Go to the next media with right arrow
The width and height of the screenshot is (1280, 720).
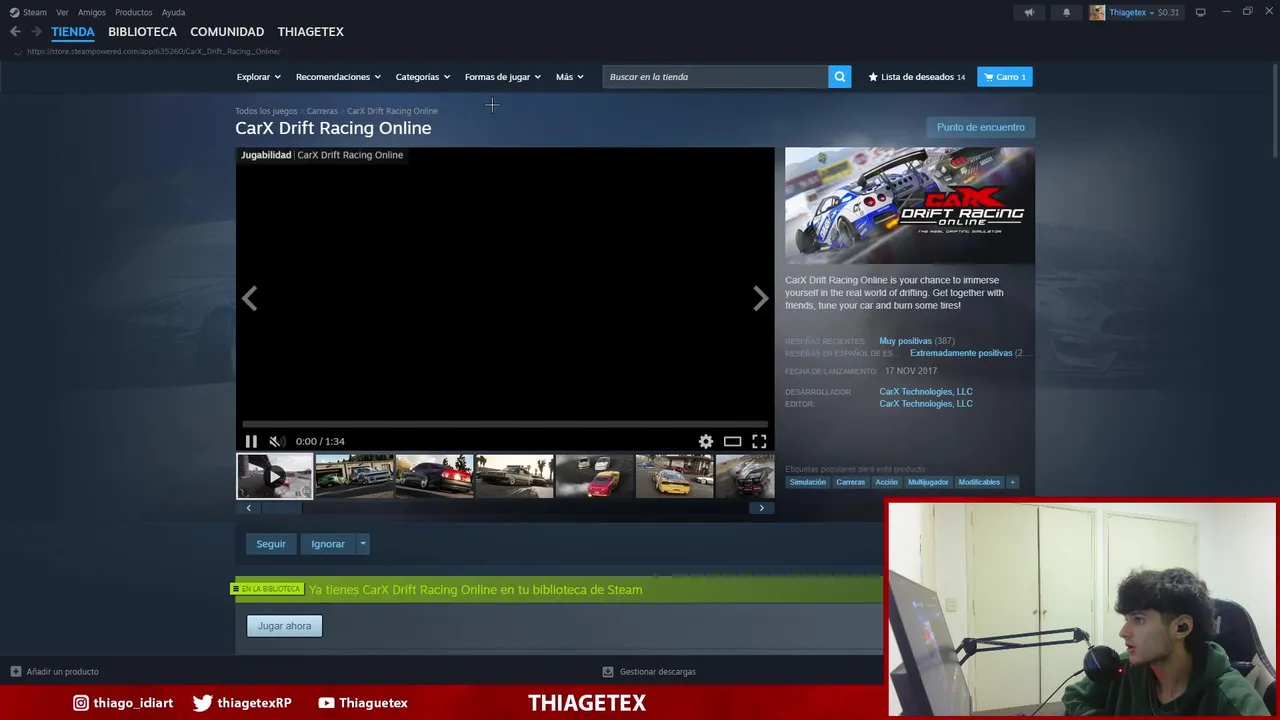761,298
